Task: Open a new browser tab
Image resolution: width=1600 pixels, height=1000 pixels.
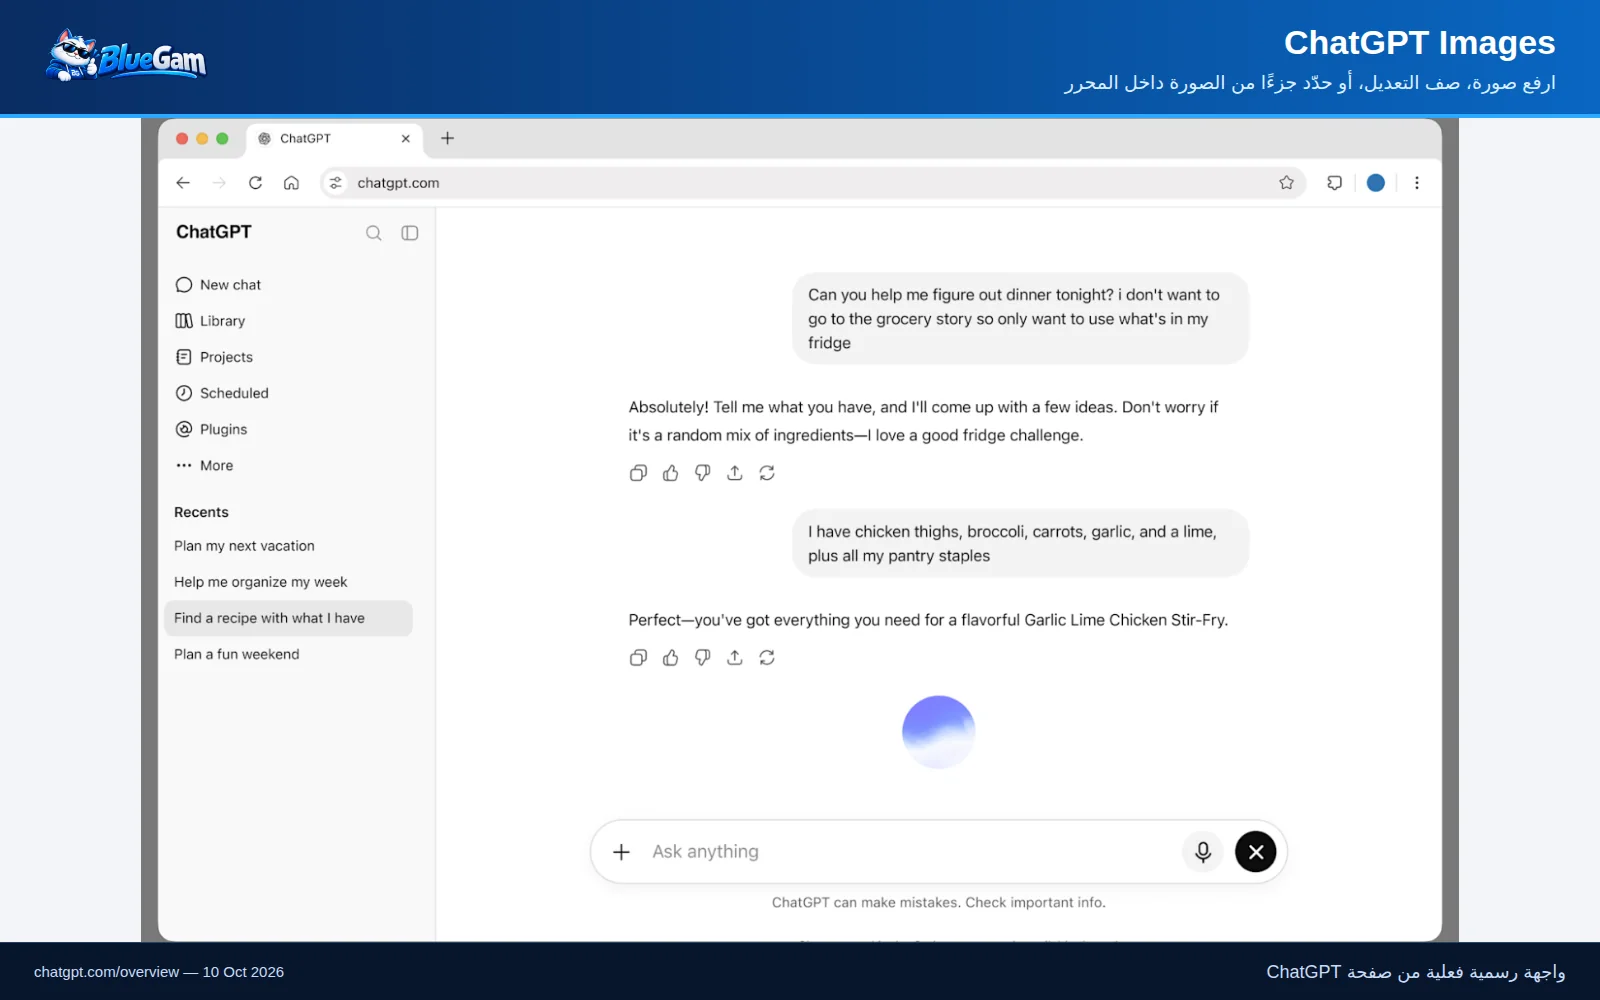Action: [x=447, y=138]
